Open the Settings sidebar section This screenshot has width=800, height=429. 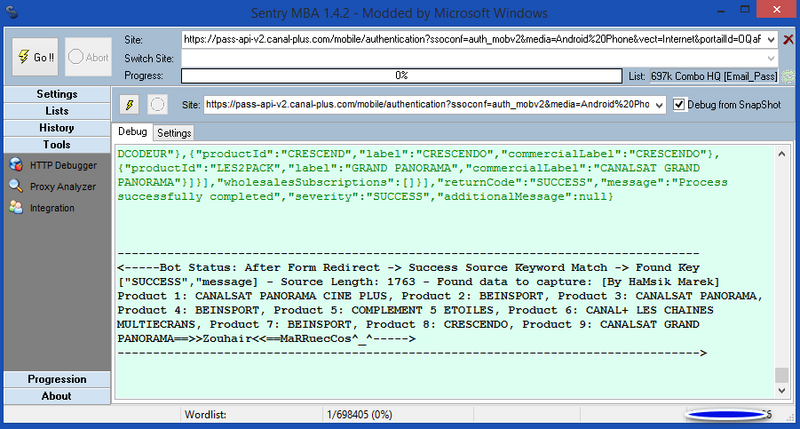(x=57, y=94)
